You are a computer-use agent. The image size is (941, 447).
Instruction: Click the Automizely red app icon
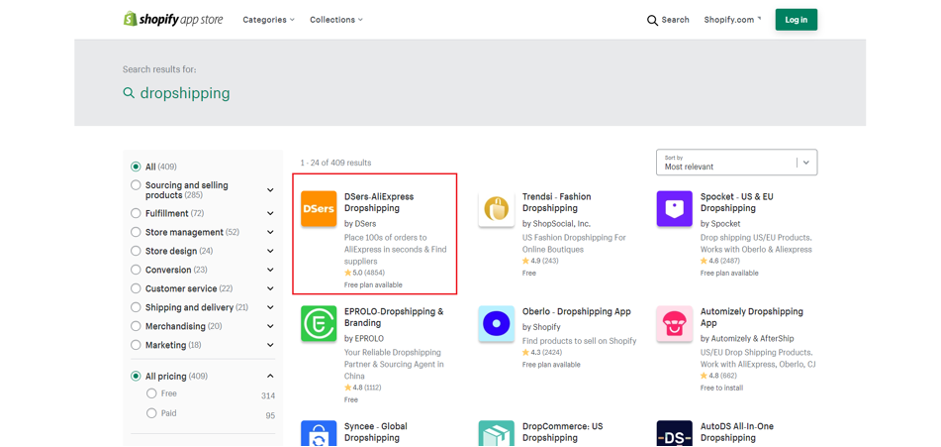coord(674,324)
